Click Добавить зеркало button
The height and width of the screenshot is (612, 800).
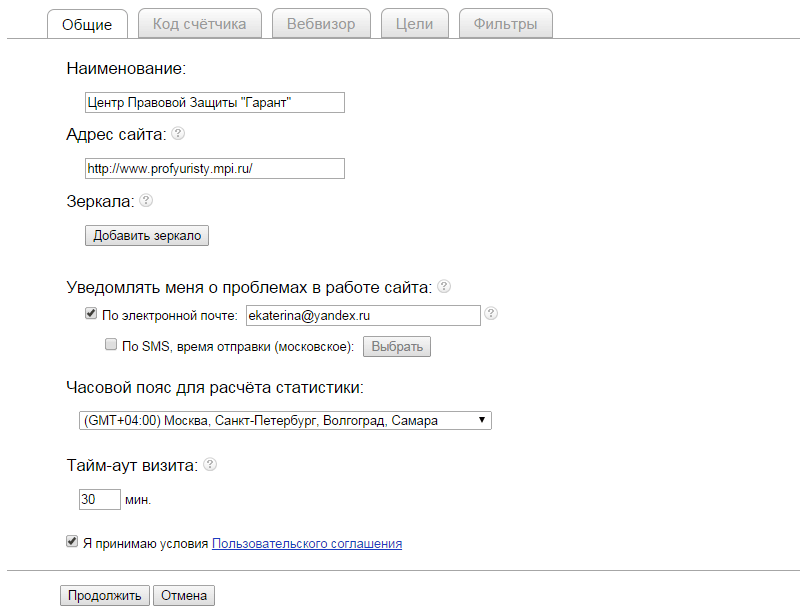(147, 236)
